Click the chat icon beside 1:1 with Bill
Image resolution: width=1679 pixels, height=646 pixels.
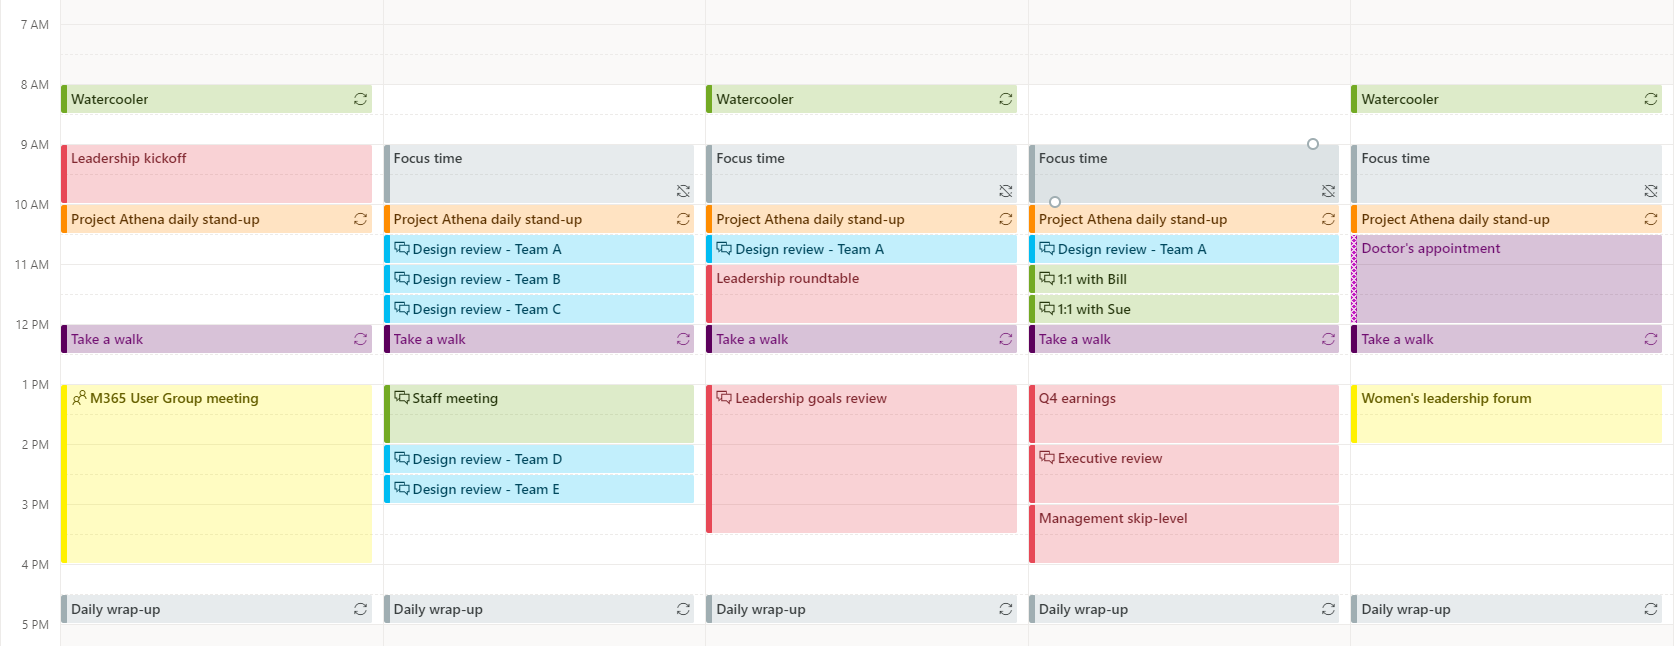1047,279
